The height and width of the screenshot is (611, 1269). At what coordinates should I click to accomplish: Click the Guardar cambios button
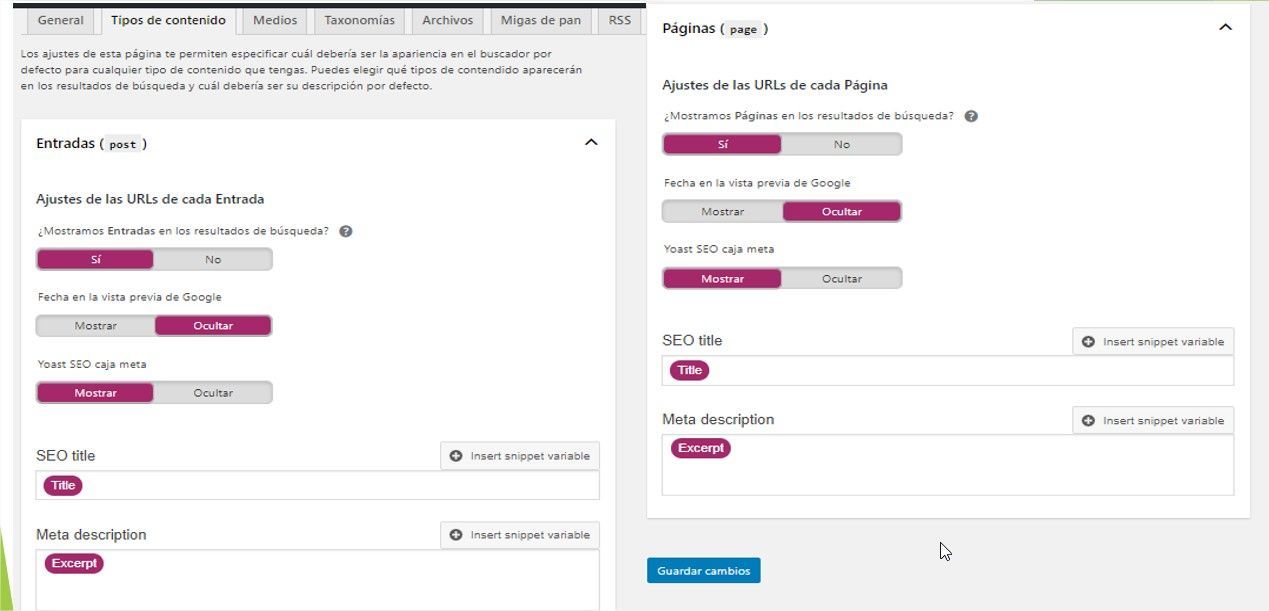[704, 570]
